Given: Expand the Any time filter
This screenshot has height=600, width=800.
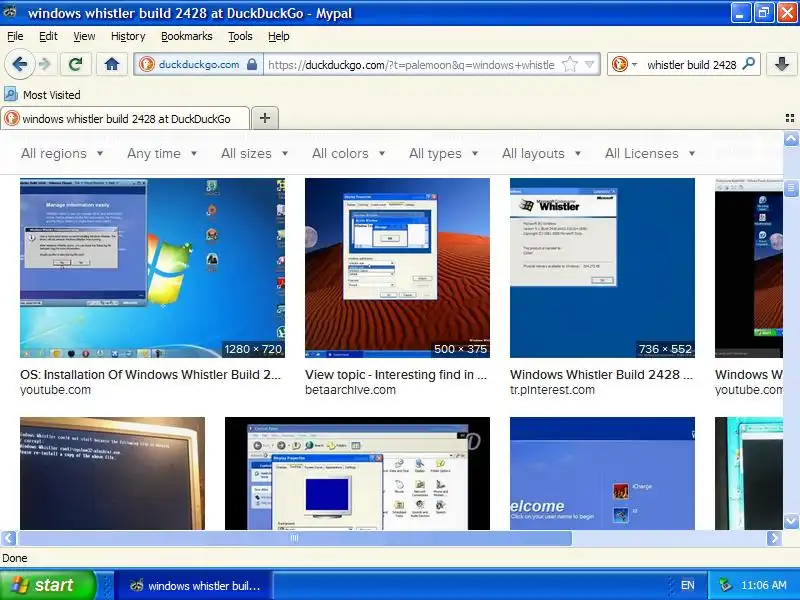Looking at the screenshot, I should coord(162,154).
